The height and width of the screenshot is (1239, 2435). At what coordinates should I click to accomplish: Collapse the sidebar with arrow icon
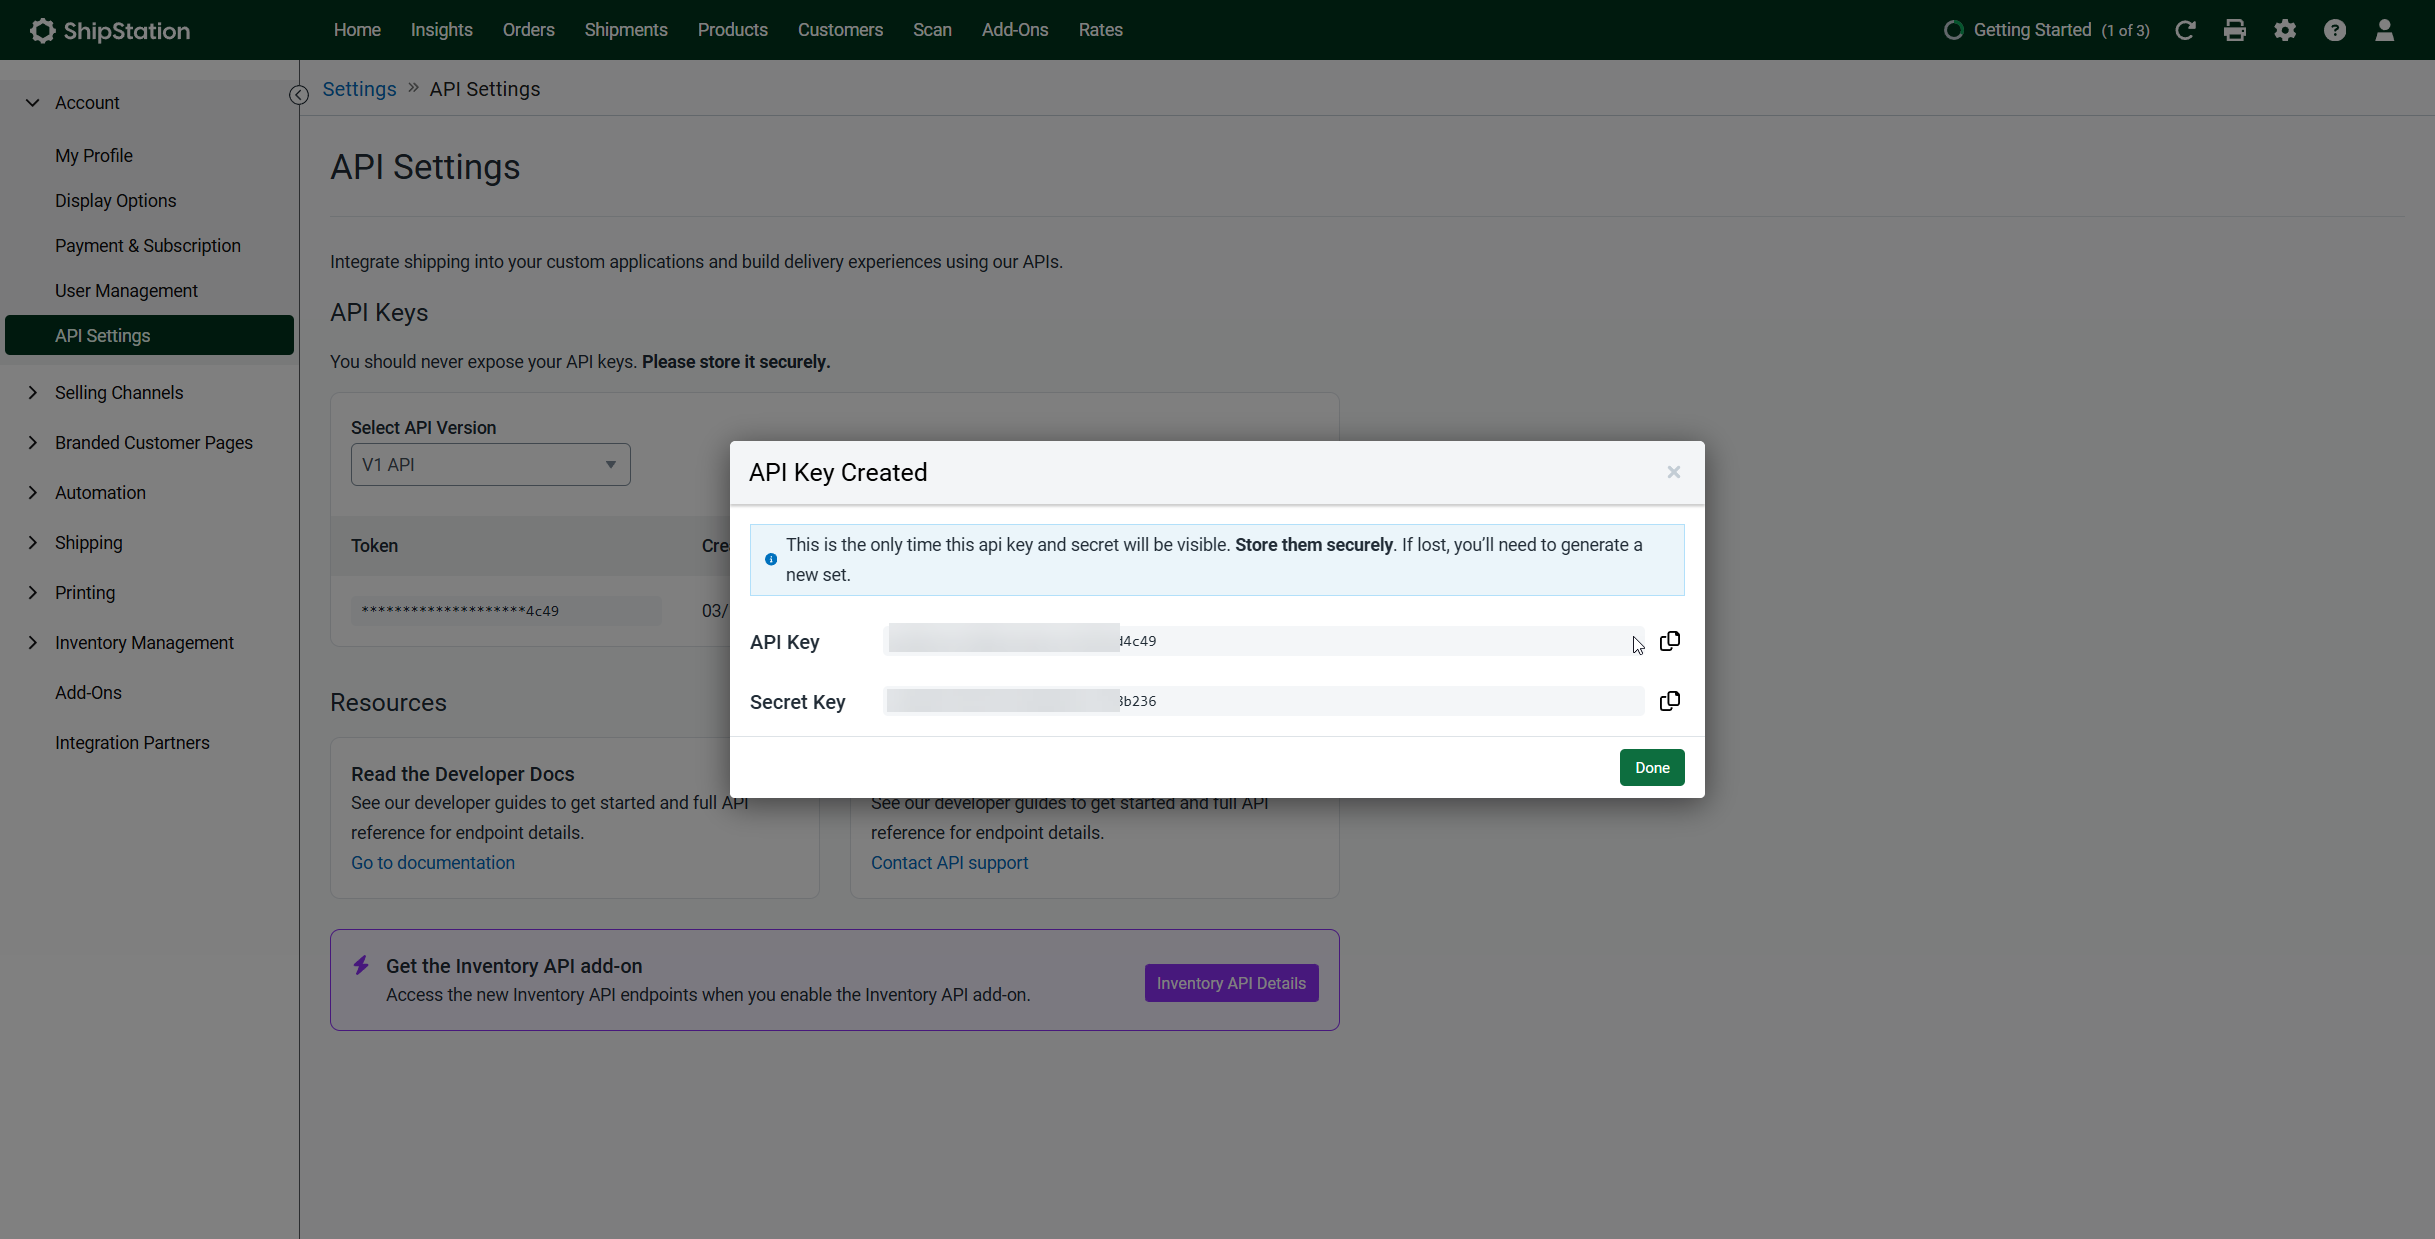(298, 95)
